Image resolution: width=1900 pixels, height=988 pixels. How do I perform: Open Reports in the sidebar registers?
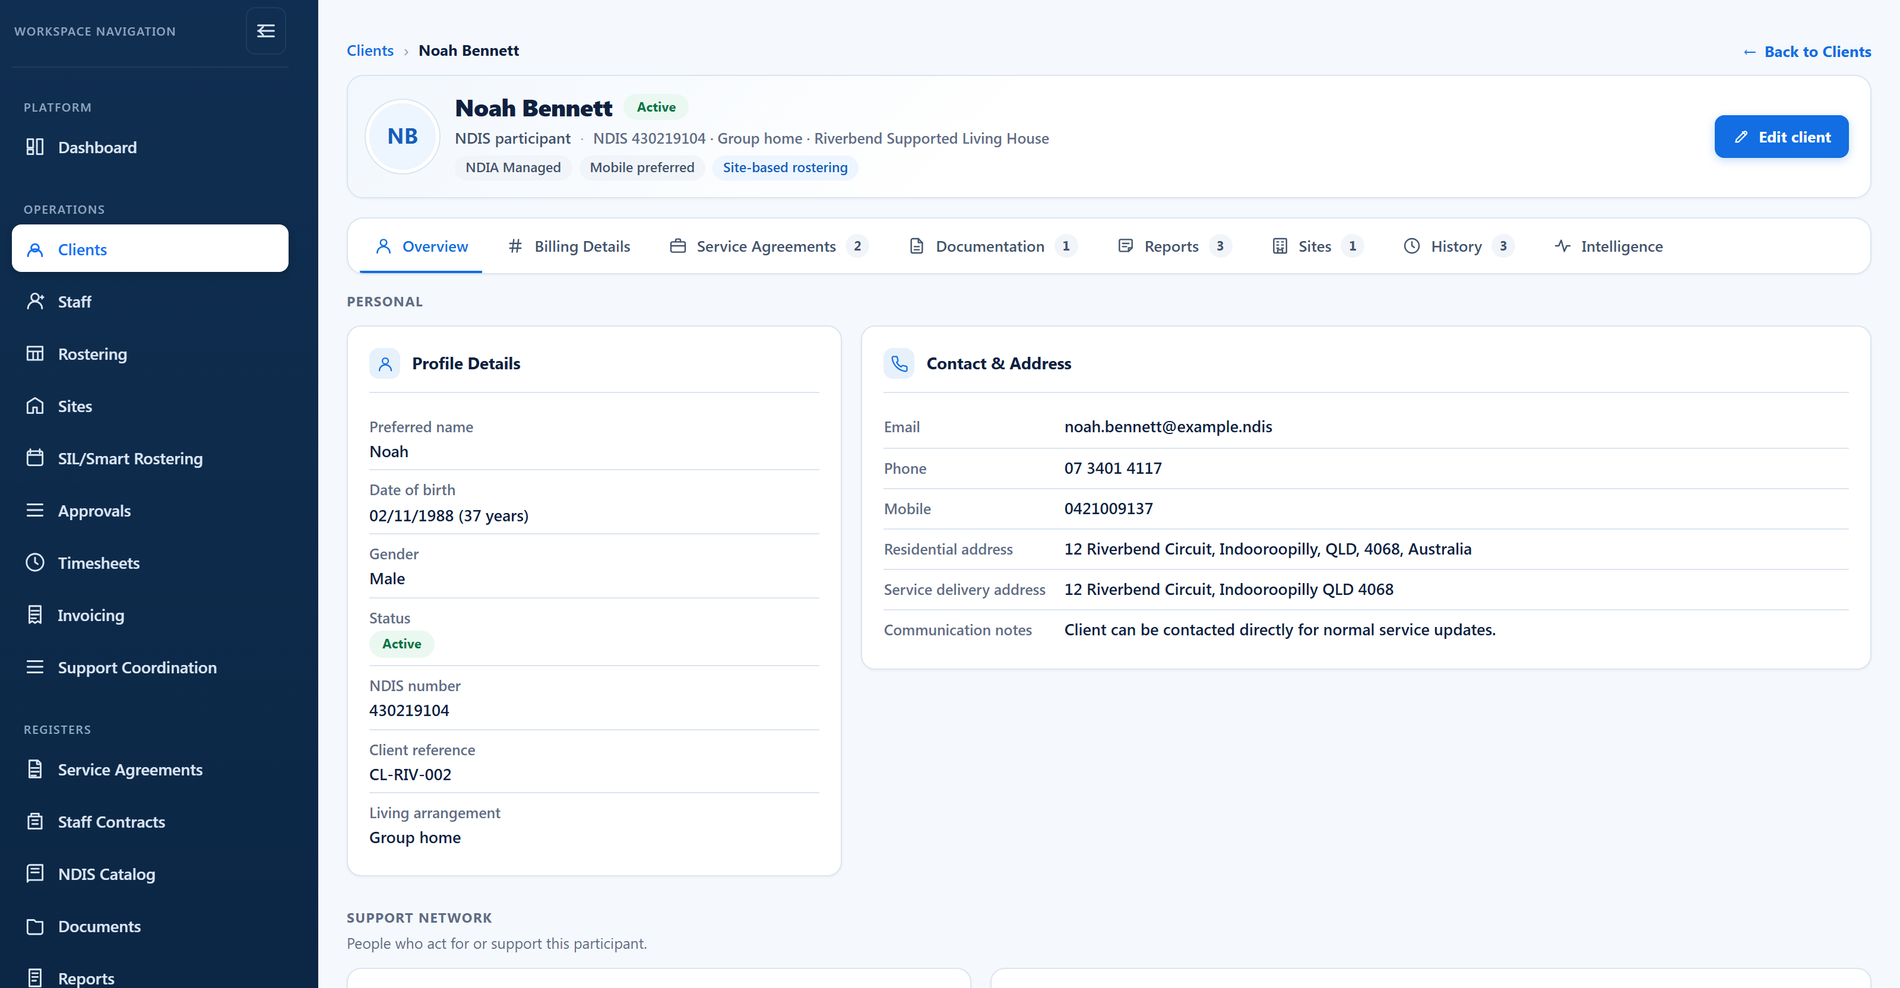pos(150,977)
